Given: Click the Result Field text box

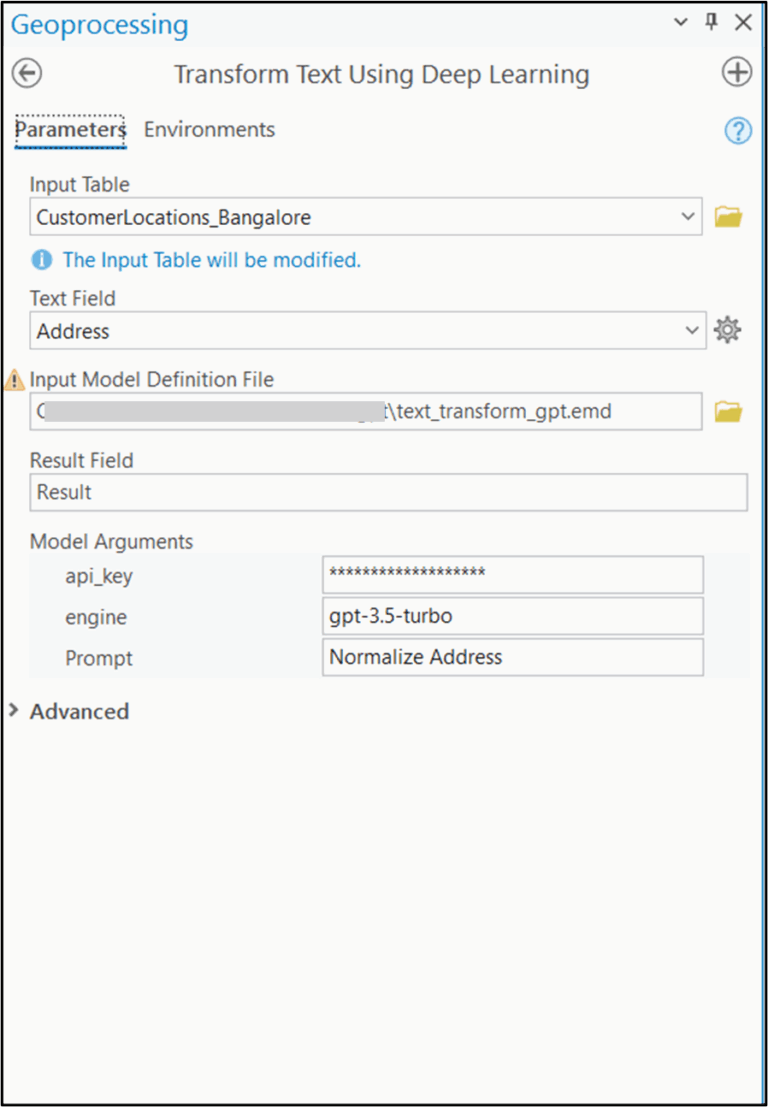Looking at the screenshot, I should (388, 492).
